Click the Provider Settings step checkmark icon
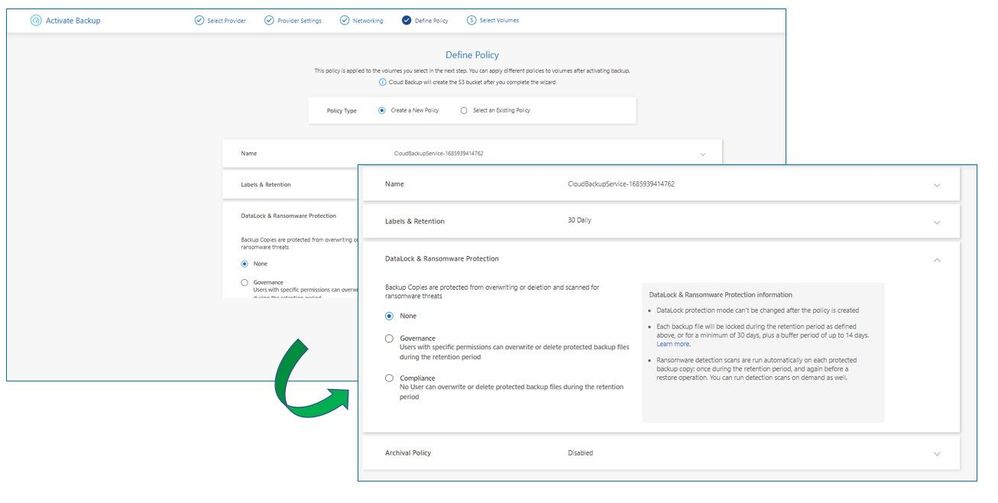 (x=269, y=20)
